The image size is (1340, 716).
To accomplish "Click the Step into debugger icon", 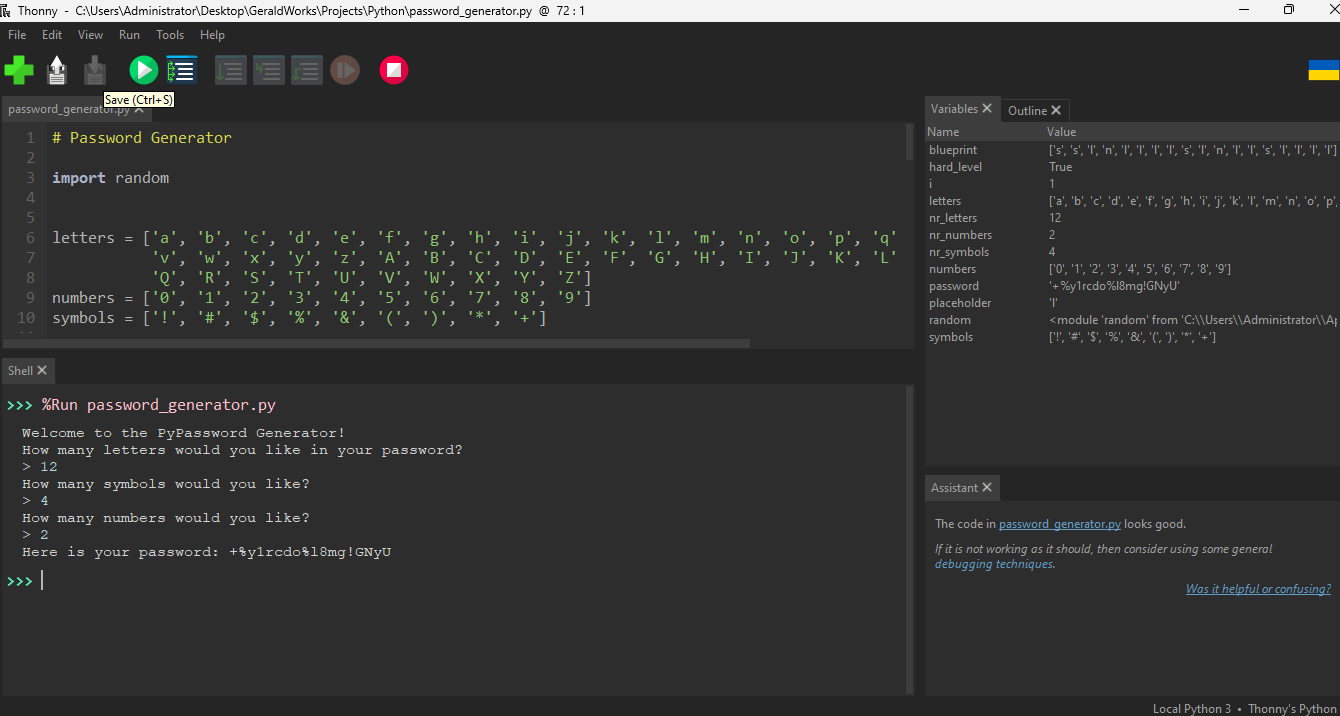I will click(x=269, y=70).
